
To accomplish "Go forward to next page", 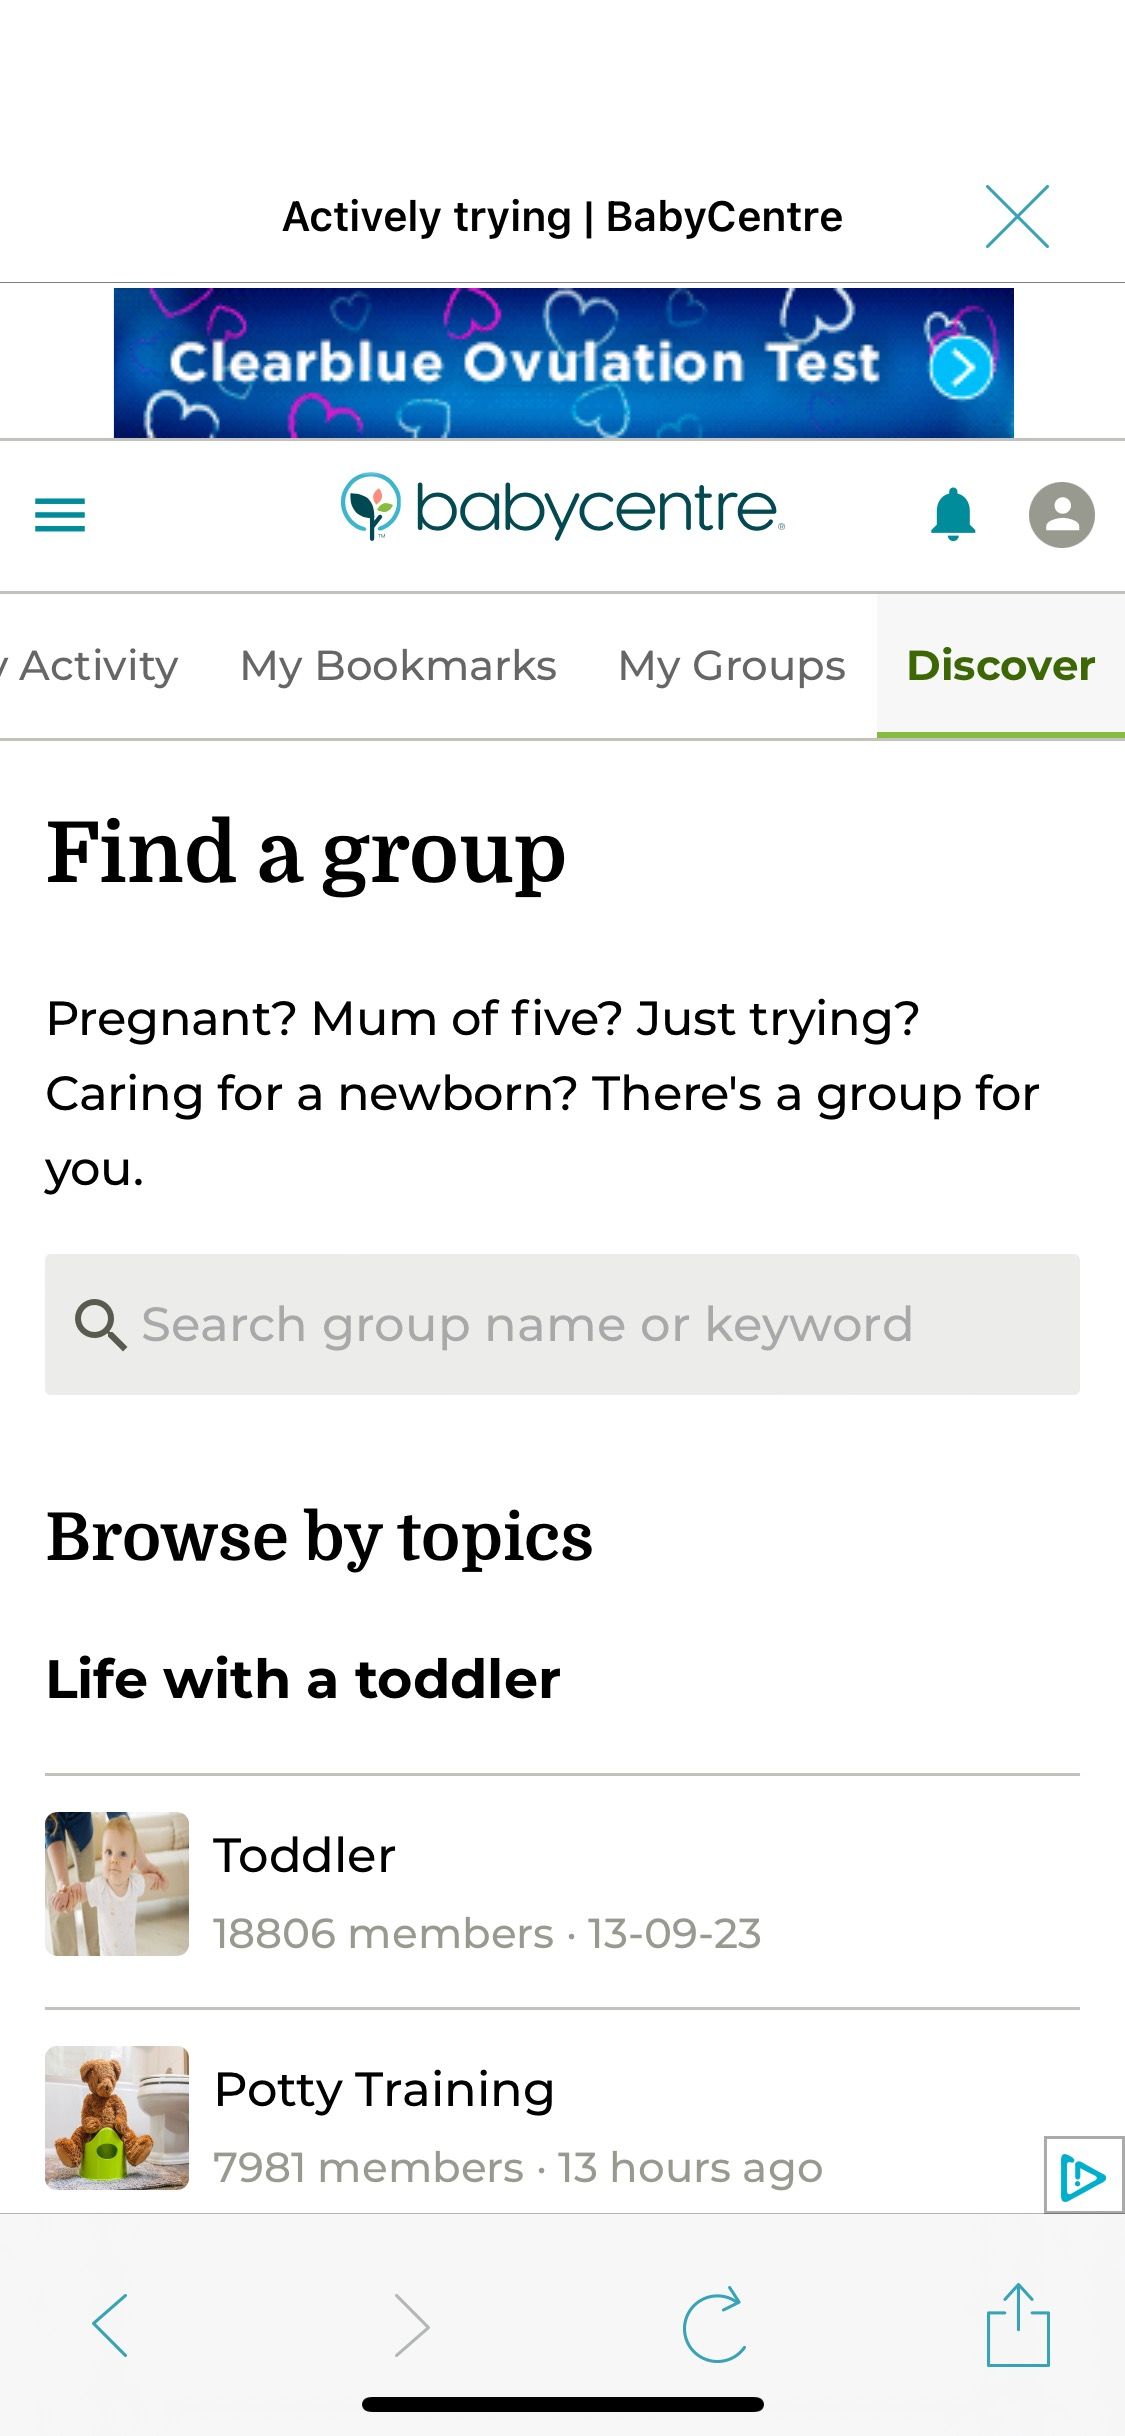I will (x=411, y=2325).
